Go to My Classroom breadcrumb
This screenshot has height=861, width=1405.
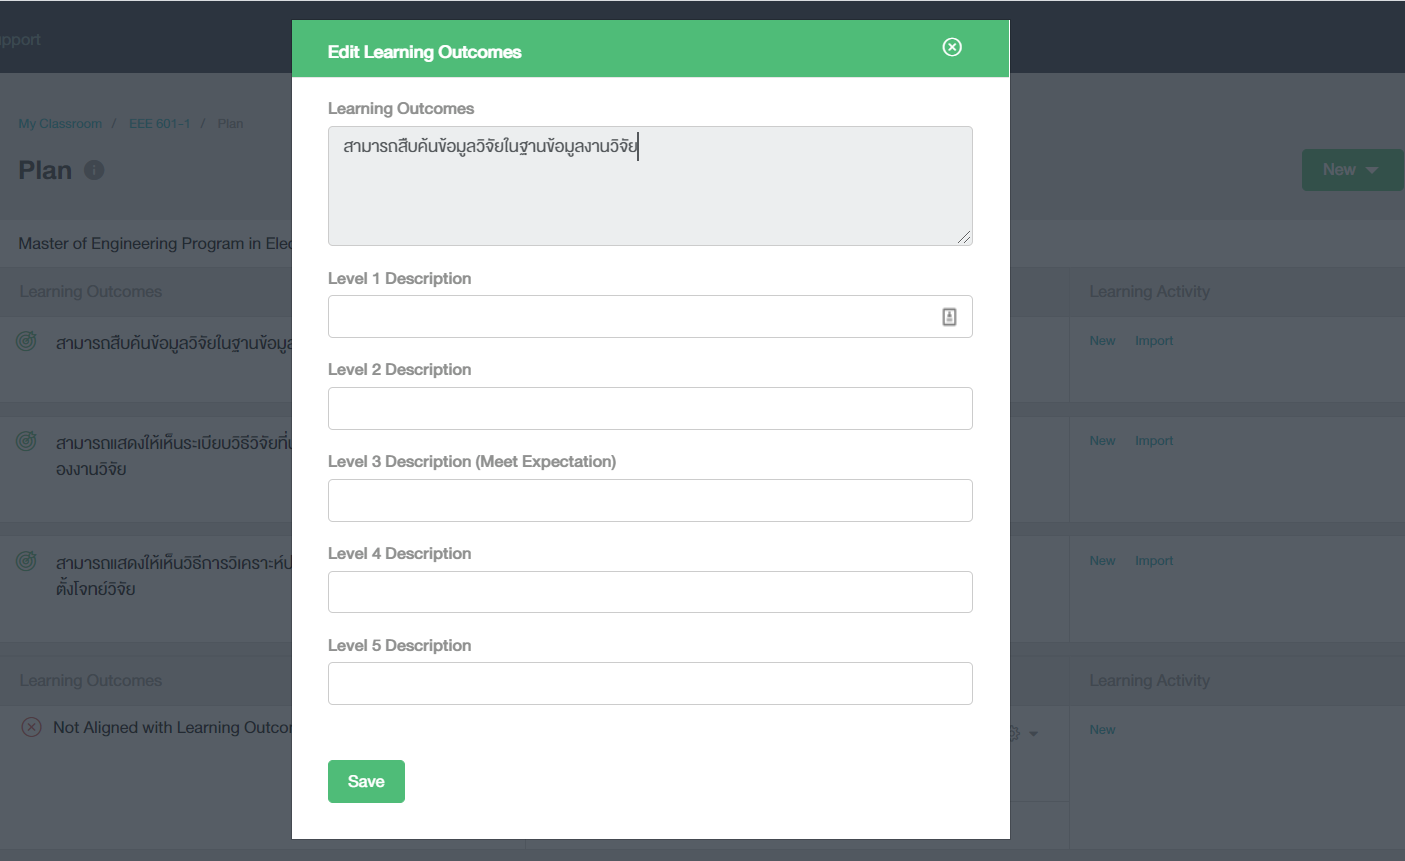coord(60,124)
